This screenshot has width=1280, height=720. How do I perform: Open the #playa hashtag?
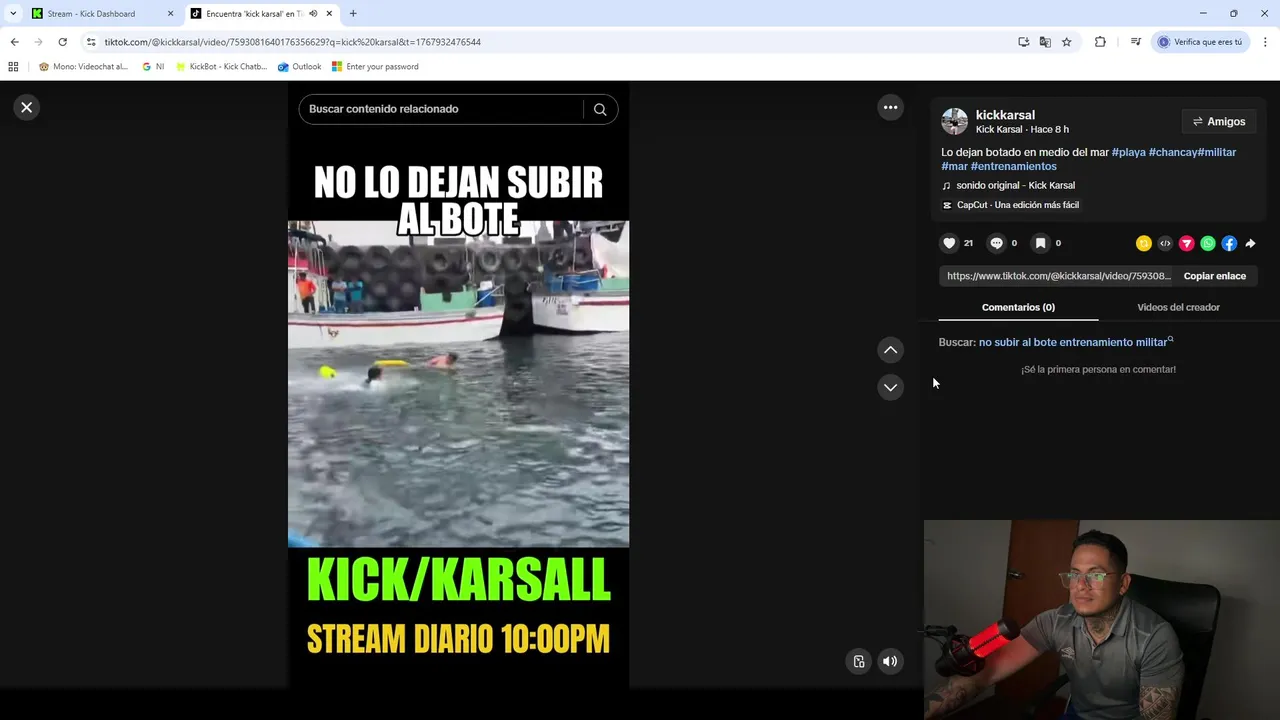(1129, 152)
